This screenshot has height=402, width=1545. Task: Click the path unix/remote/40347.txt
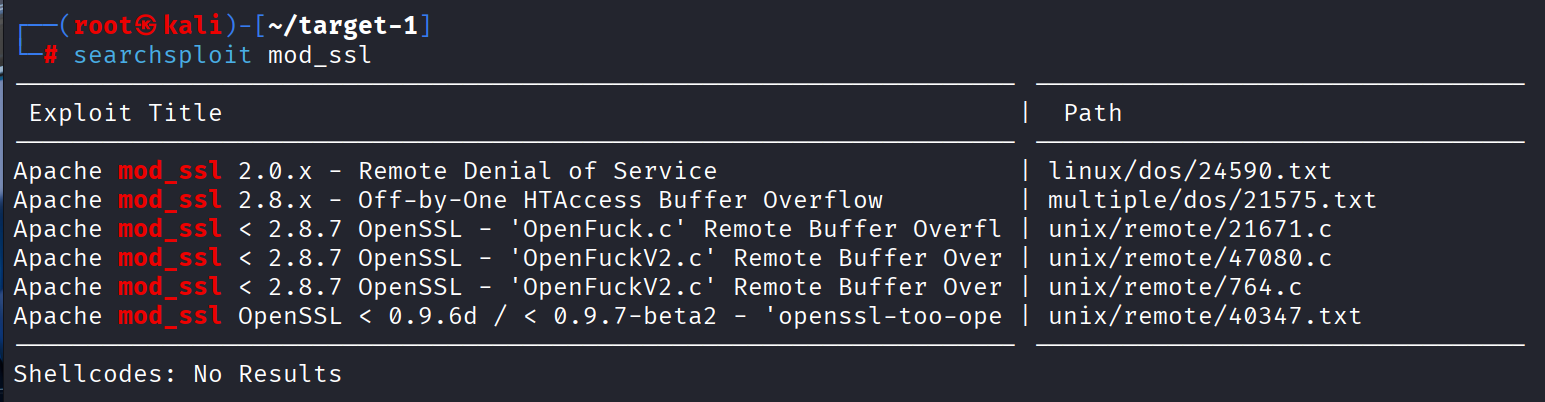(x=1204, y=316)
